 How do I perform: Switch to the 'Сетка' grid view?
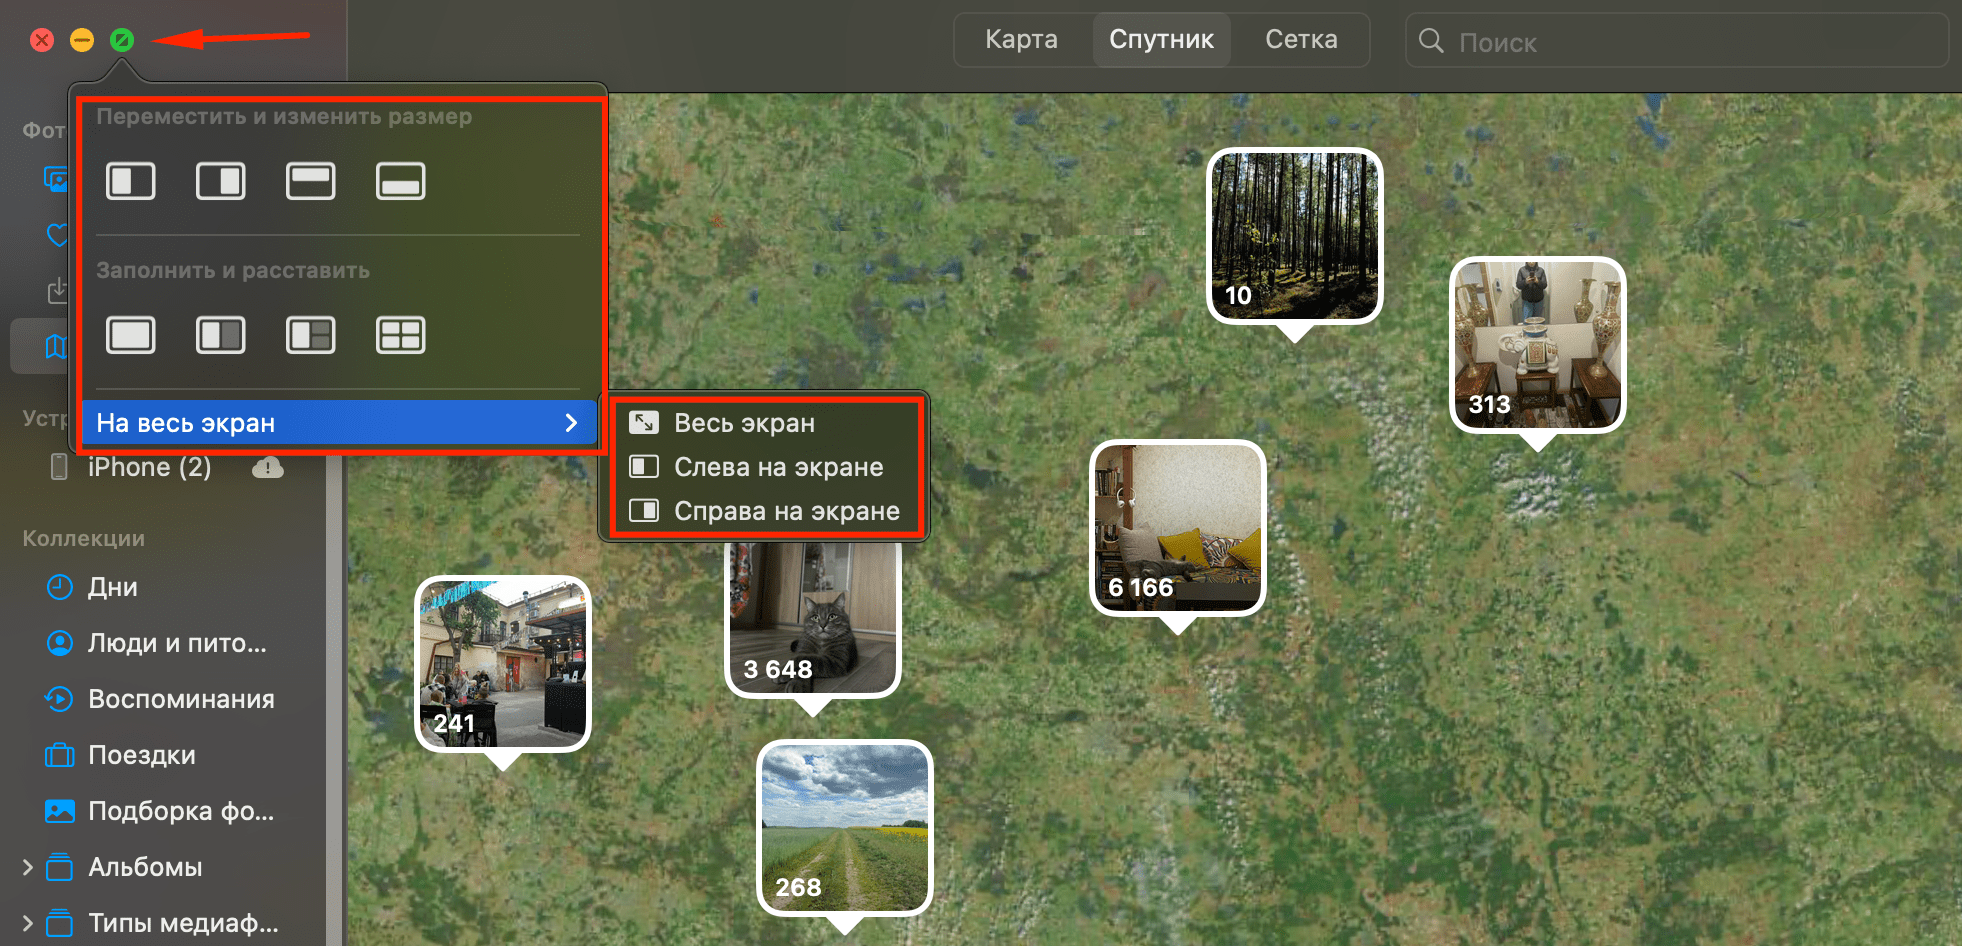pyautogui.click(x=1301, y=39)
